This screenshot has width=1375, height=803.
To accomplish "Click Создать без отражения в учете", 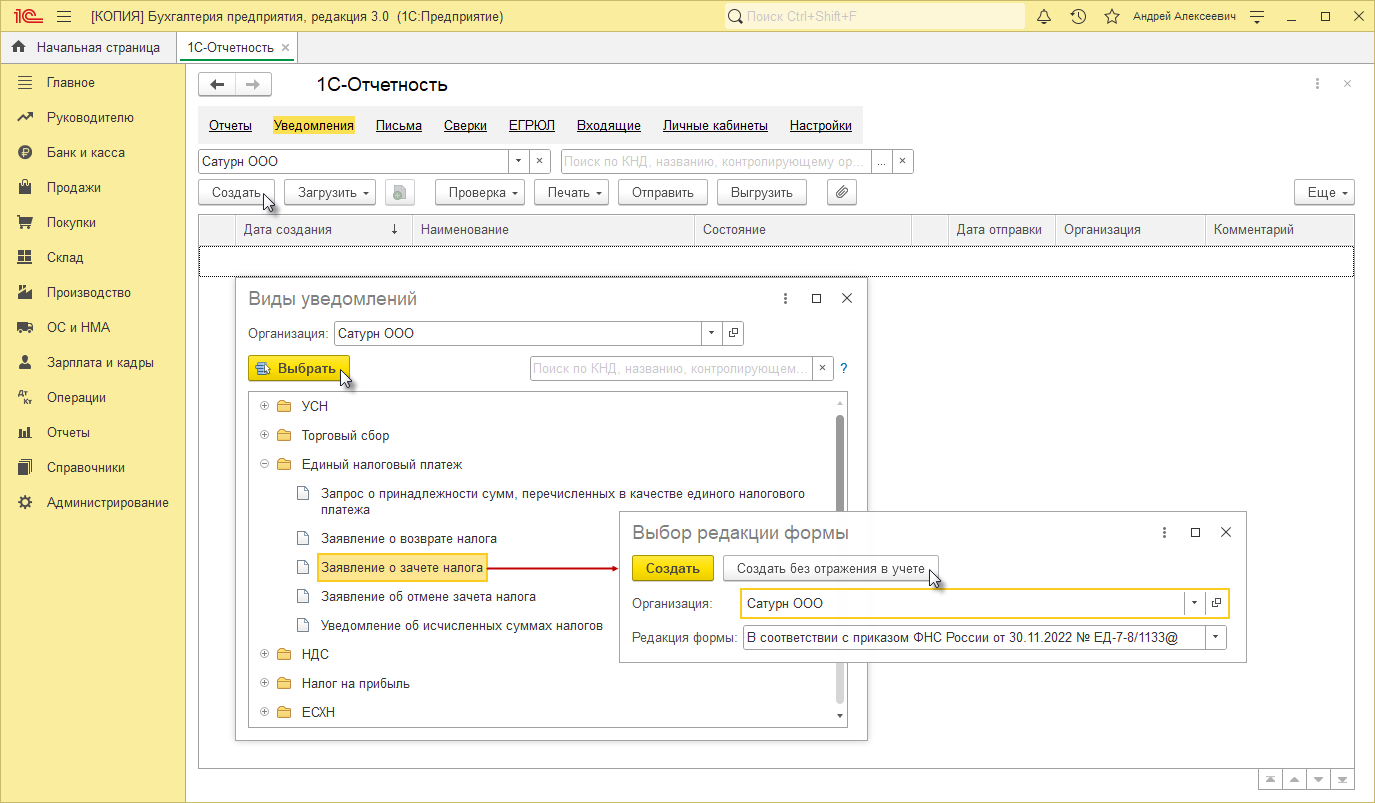I will tap(831, 568).
